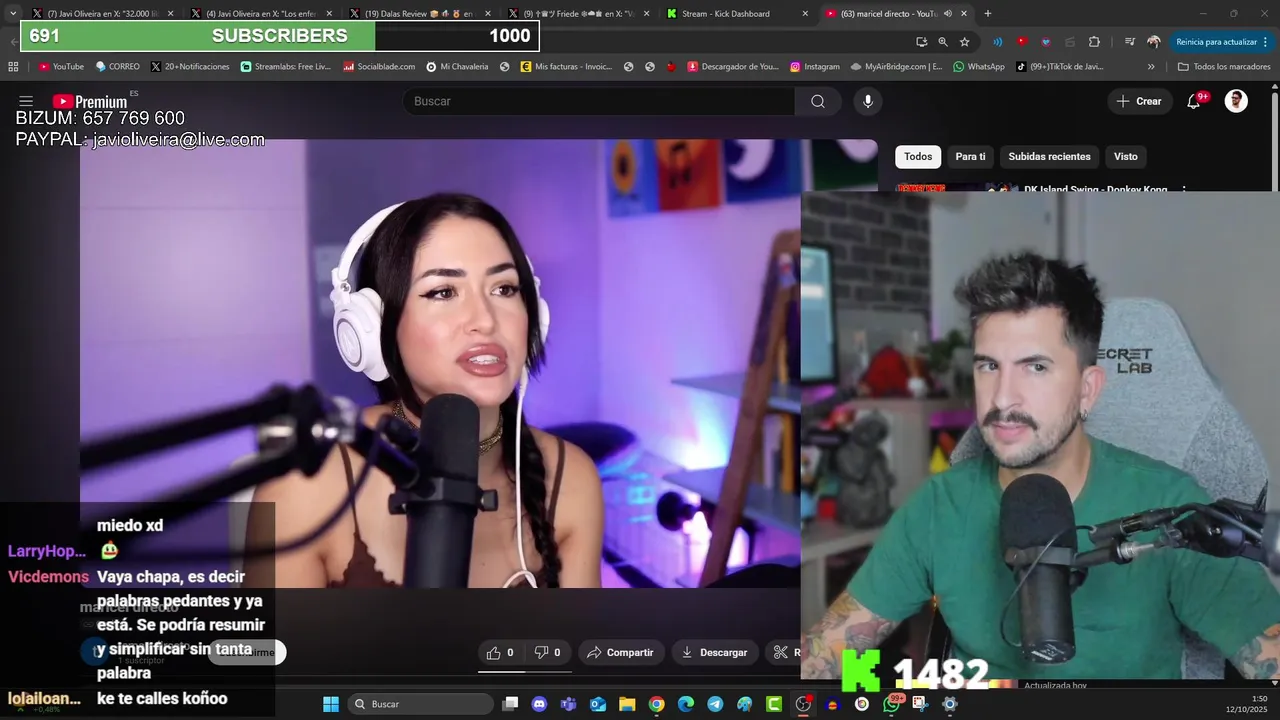Switch to the Dalas Review X tab
The width and height of the screenshot is (1280, 720).
420,14
